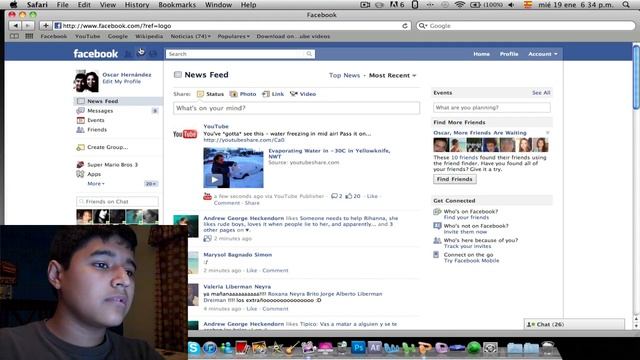640x360 pixels.
Task: Open Skype from the Dock
Action: pos(194,348)
